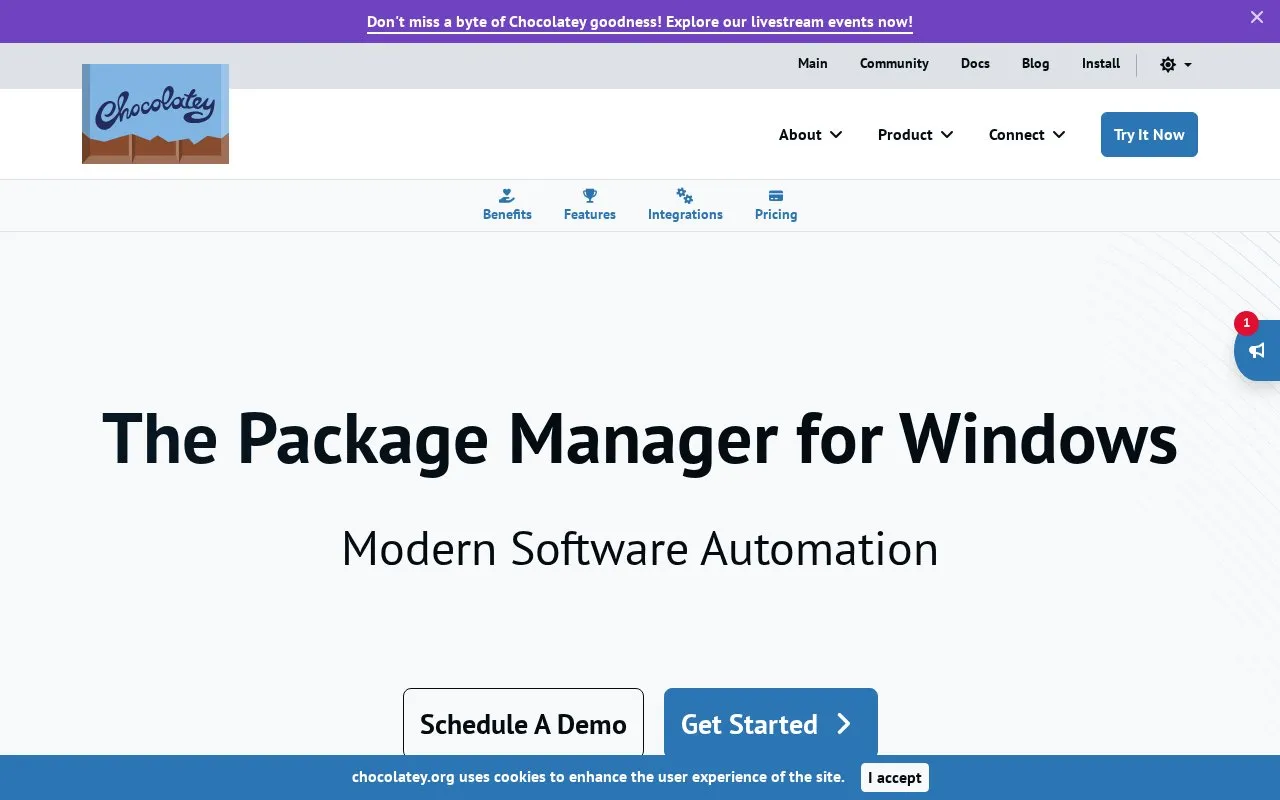Click the heading 'The Package Manager for Windows'
The image size is (1280, 800).
[640, 439]
